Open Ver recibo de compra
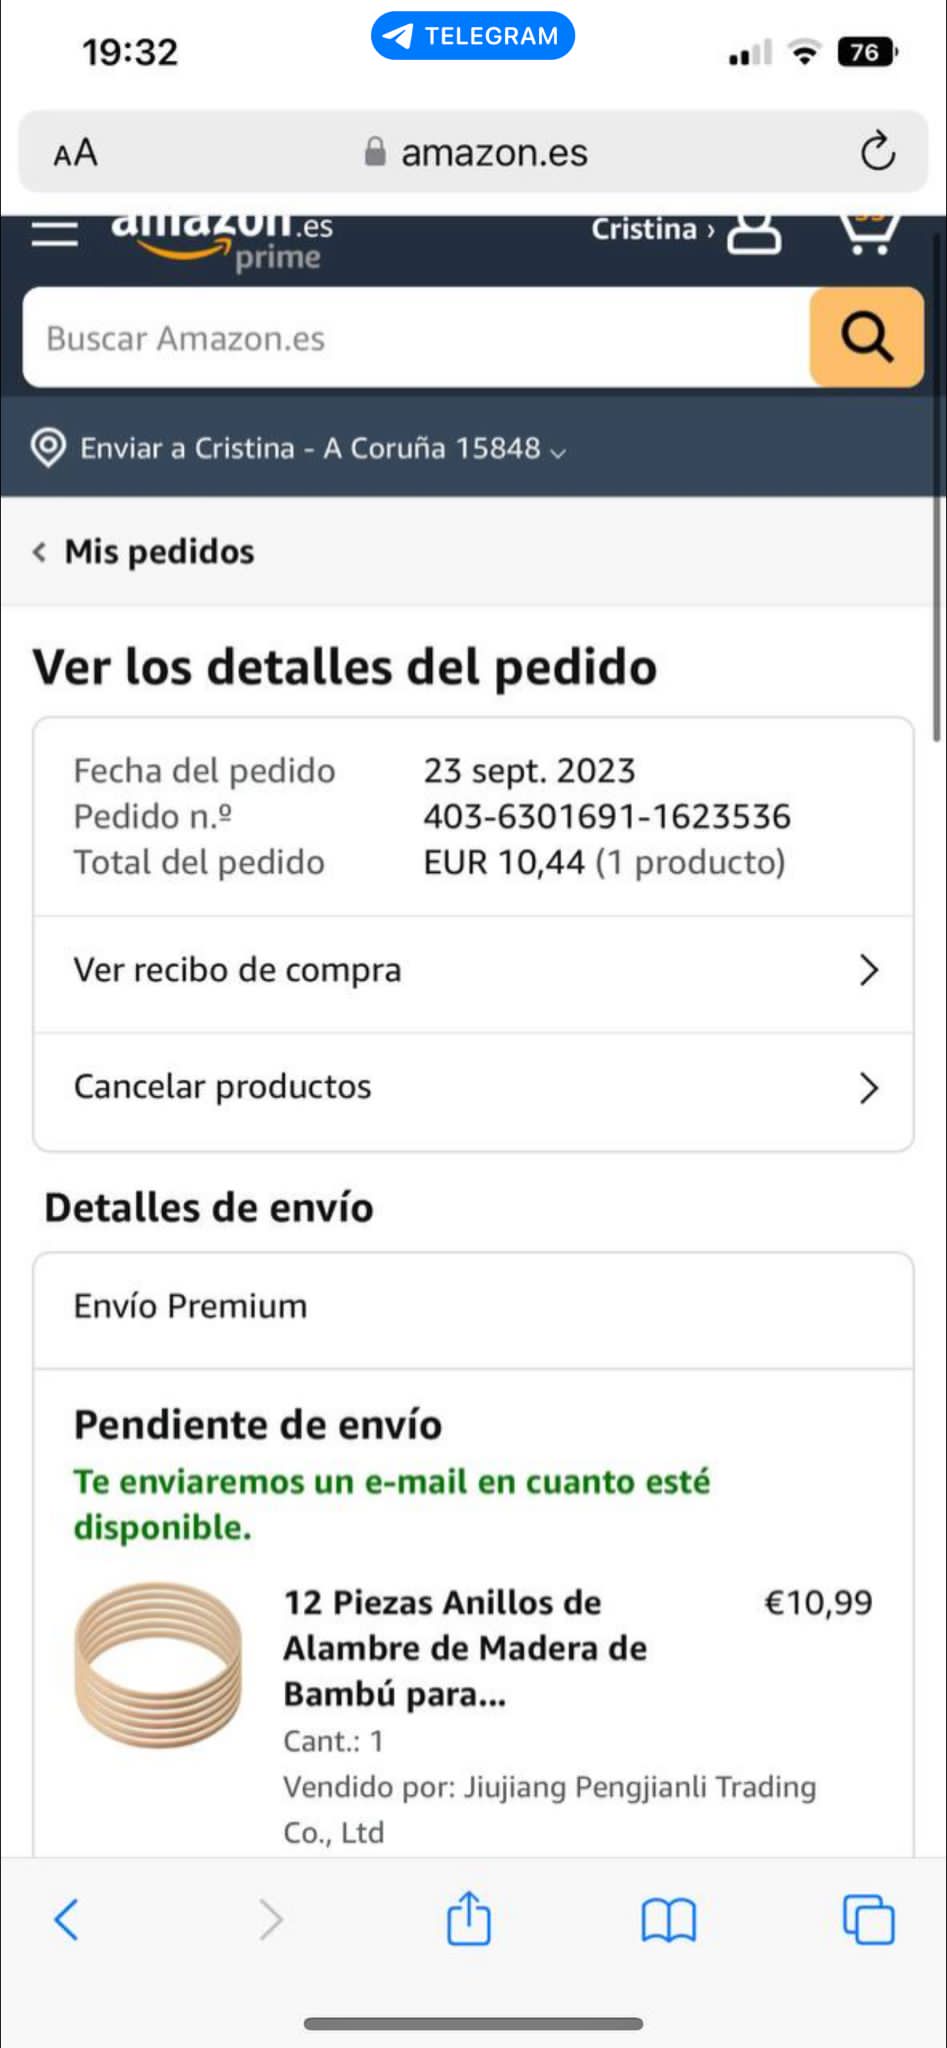This screenshot has width=947, height=2048. 473,970
